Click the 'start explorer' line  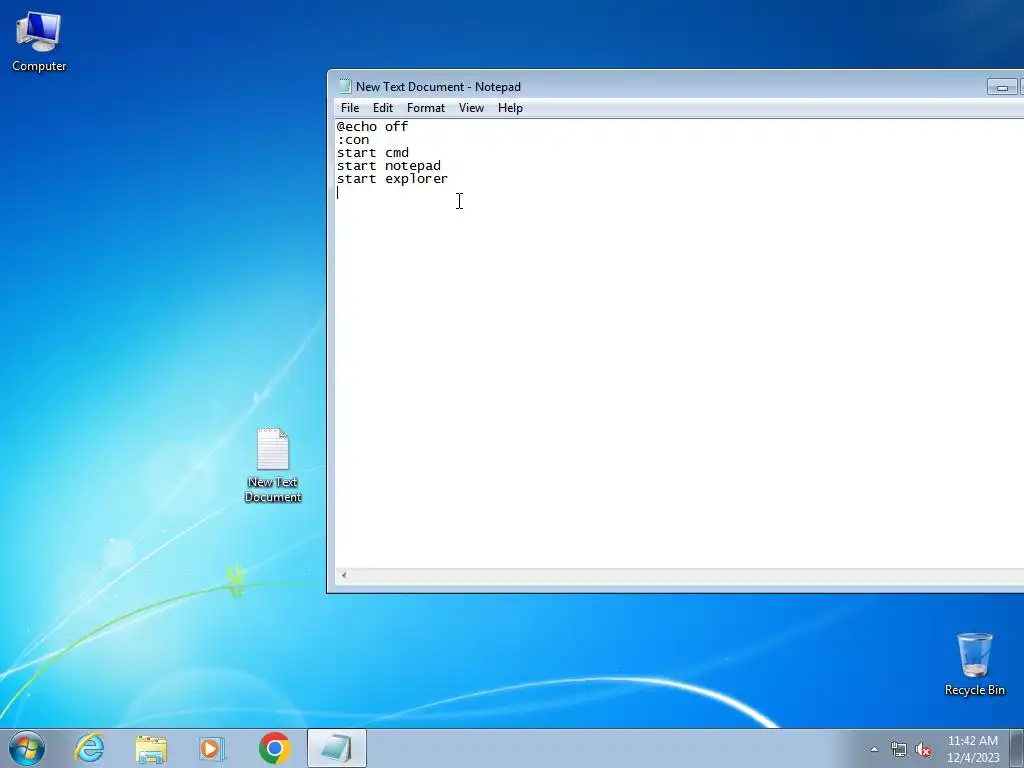[x=392, y=179]
